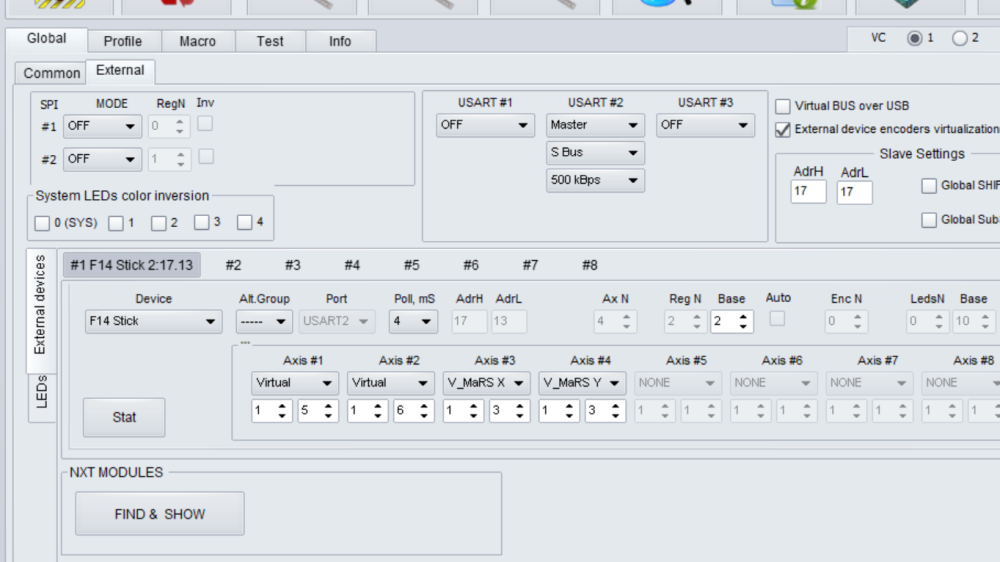The width and height of the screenshot is (1000, 562).
Task: Open the SPI #1 mode dropdown
Action: [102, 127]
